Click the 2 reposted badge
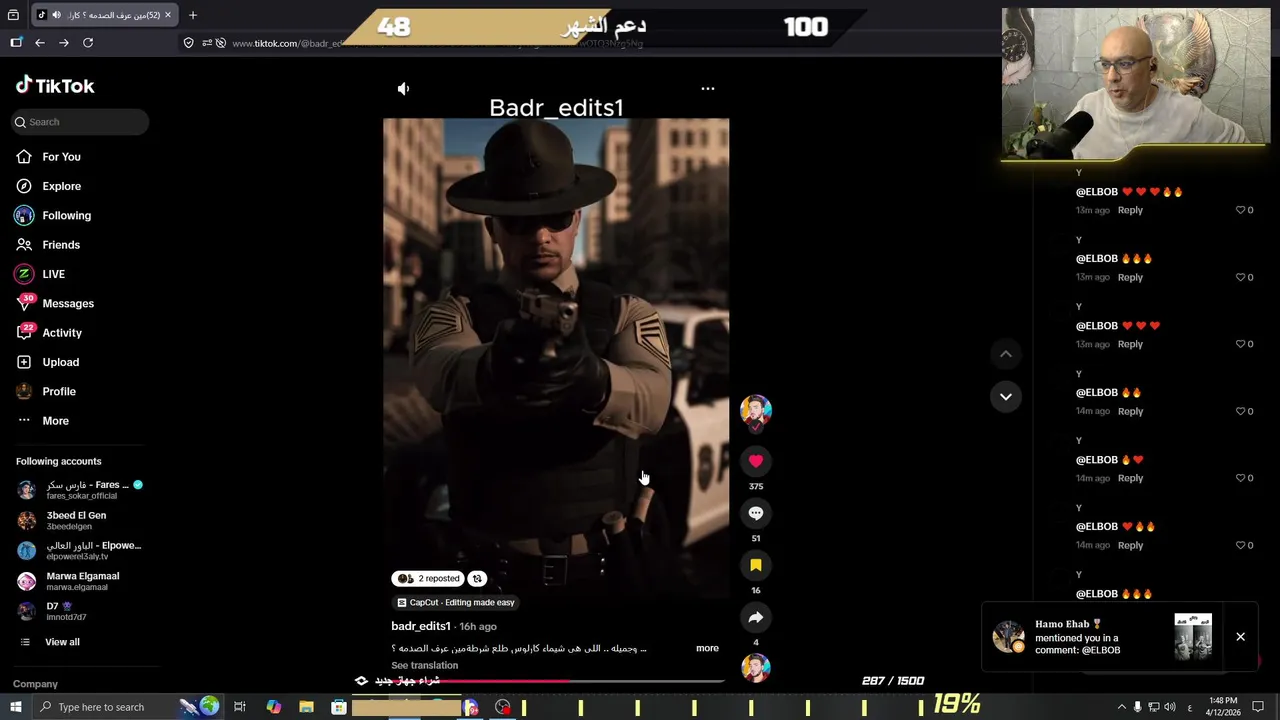 click(x=428, y=578)
